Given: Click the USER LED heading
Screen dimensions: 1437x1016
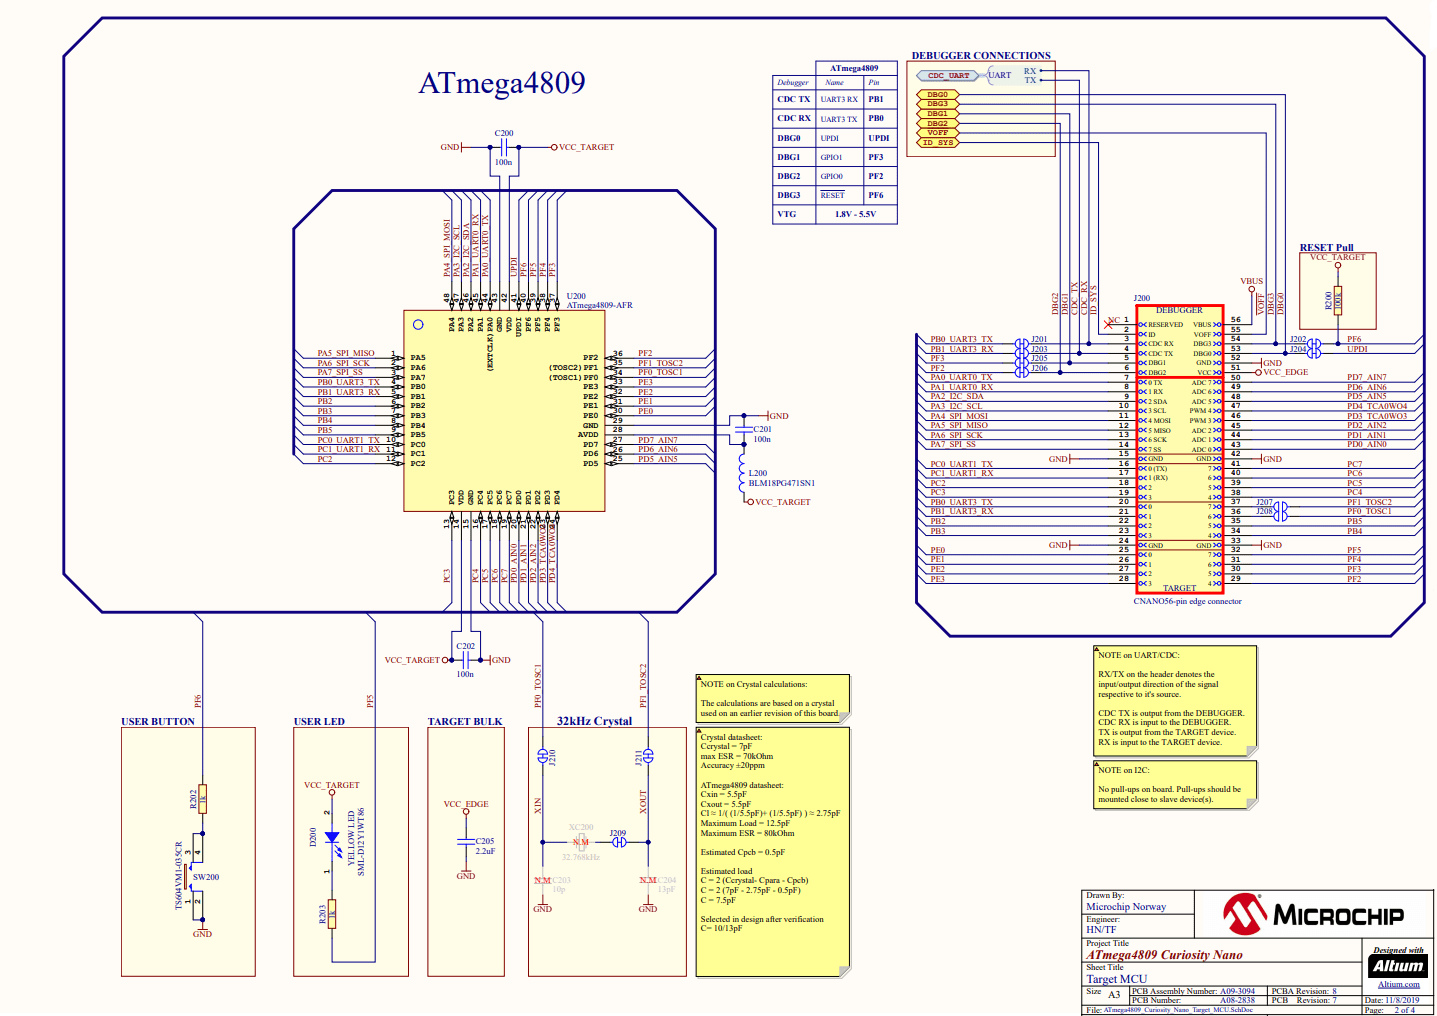Looking at the screenshot, I should 319,721.
